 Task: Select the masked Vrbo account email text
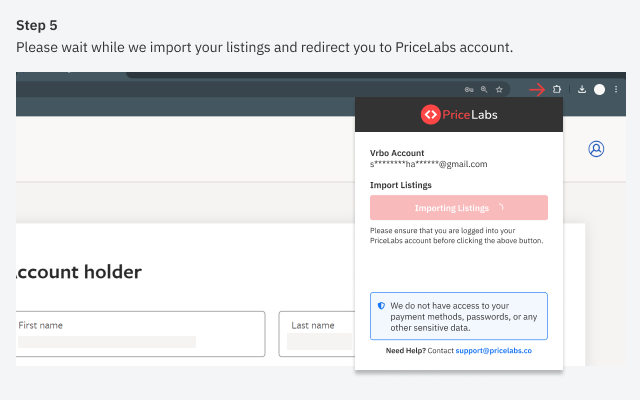(x=429, y=164)
